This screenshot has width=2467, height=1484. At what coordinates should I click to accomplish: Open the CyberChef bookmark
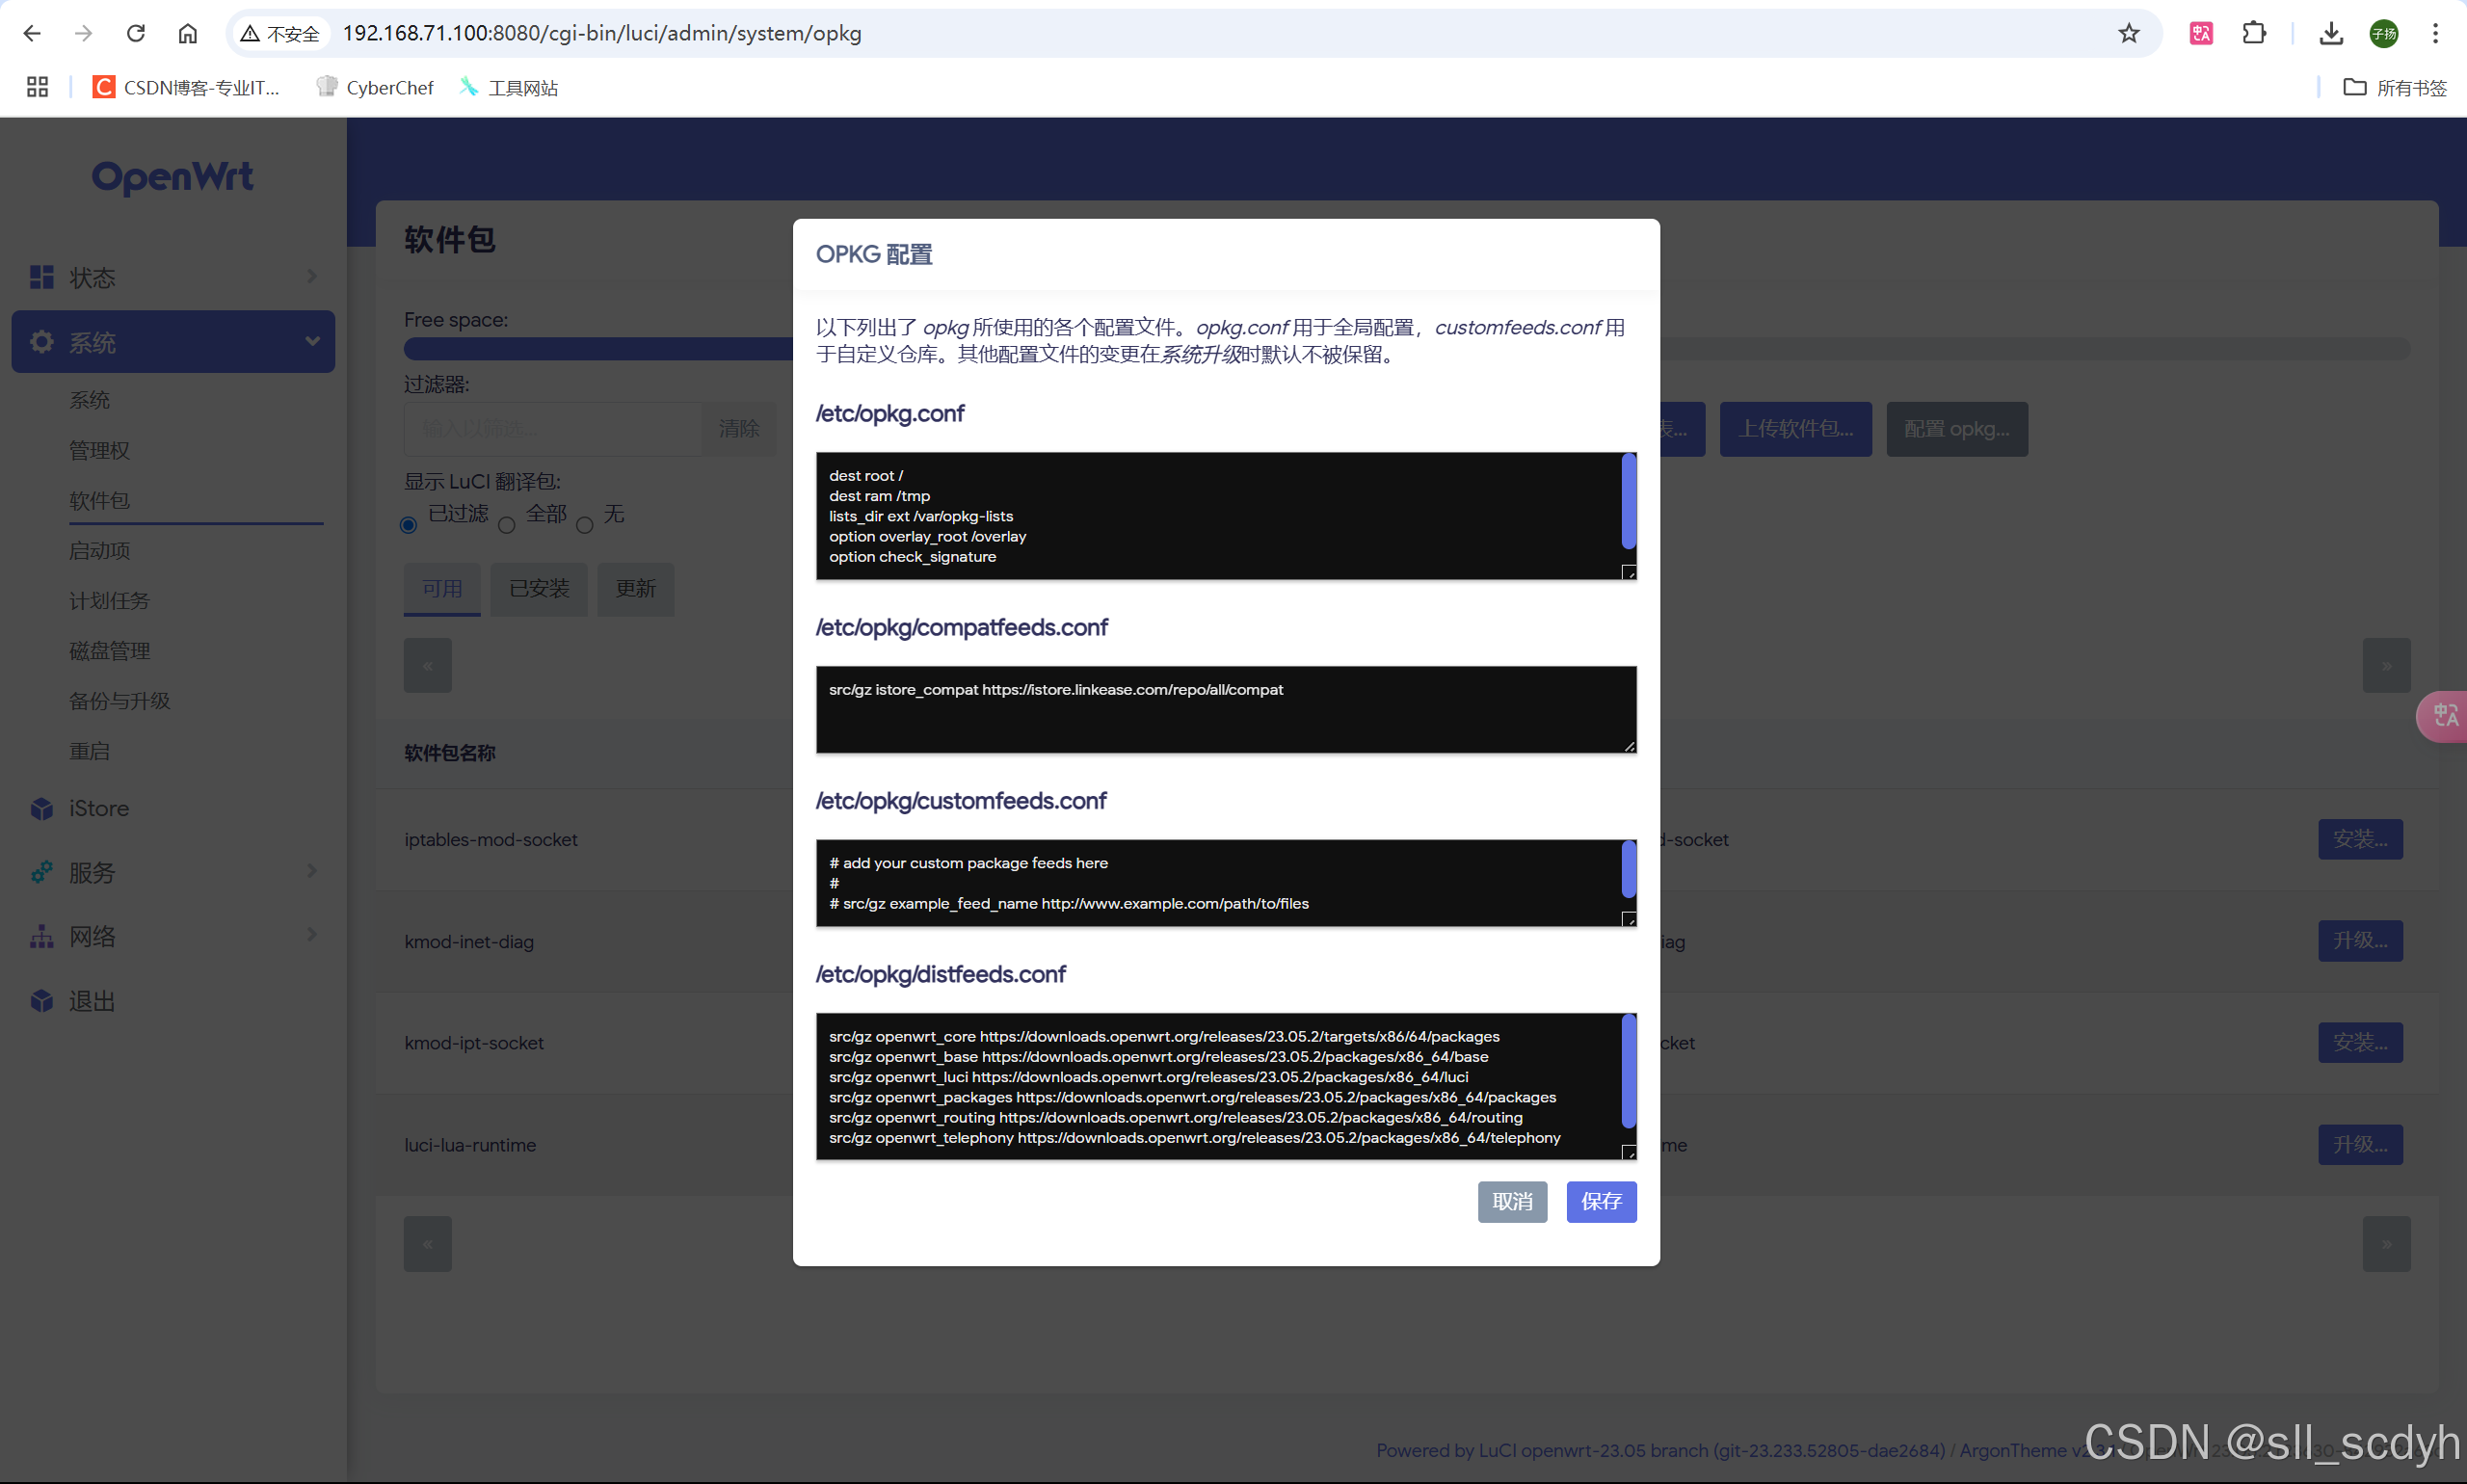pyautogui.click(x=375, y=88)
